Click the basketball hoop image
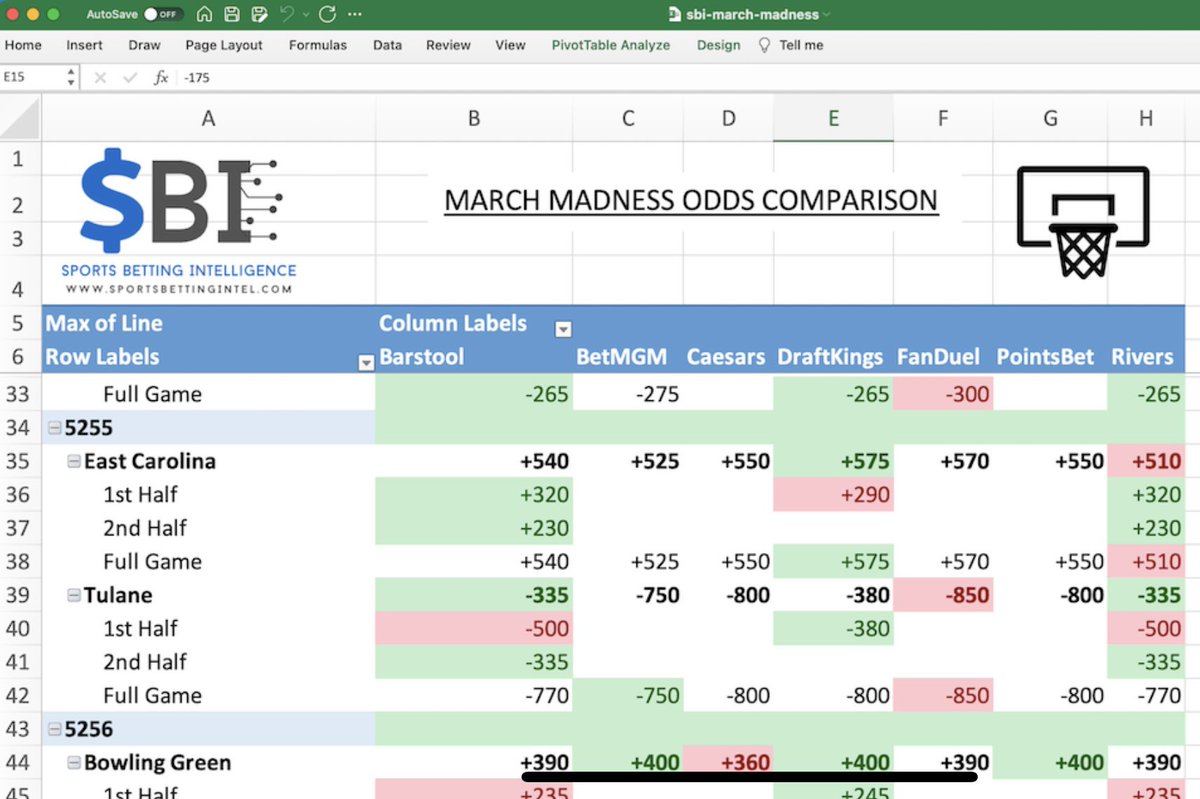 (x=1083, y=222)
